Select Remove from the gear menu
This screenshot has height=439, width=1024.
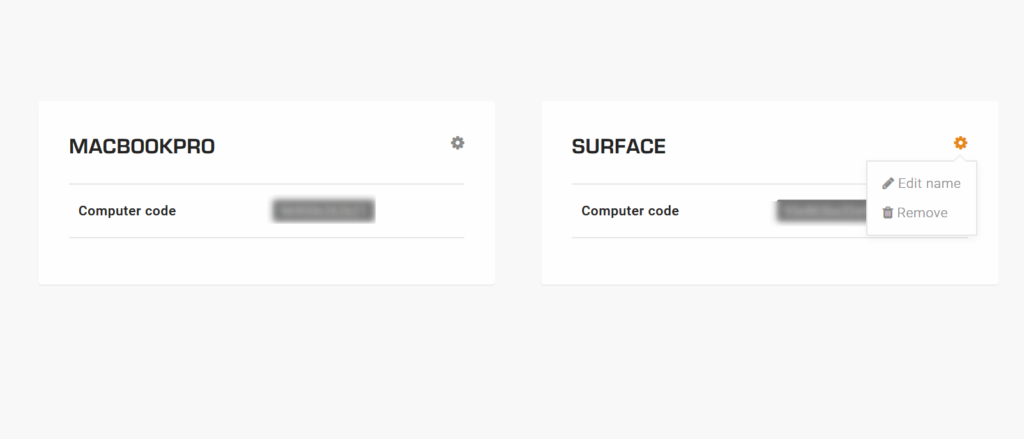point(921,213)
